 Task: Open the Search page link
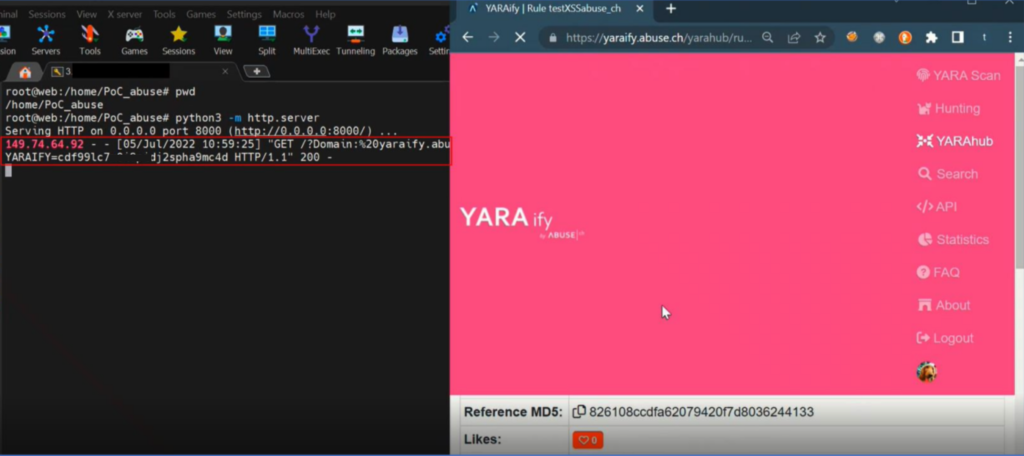coord(948,174)
